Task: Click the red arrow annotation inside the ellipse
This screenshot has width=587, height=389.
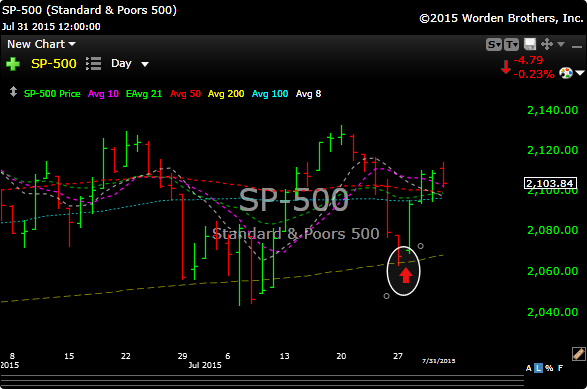Action: coord(405,275)
